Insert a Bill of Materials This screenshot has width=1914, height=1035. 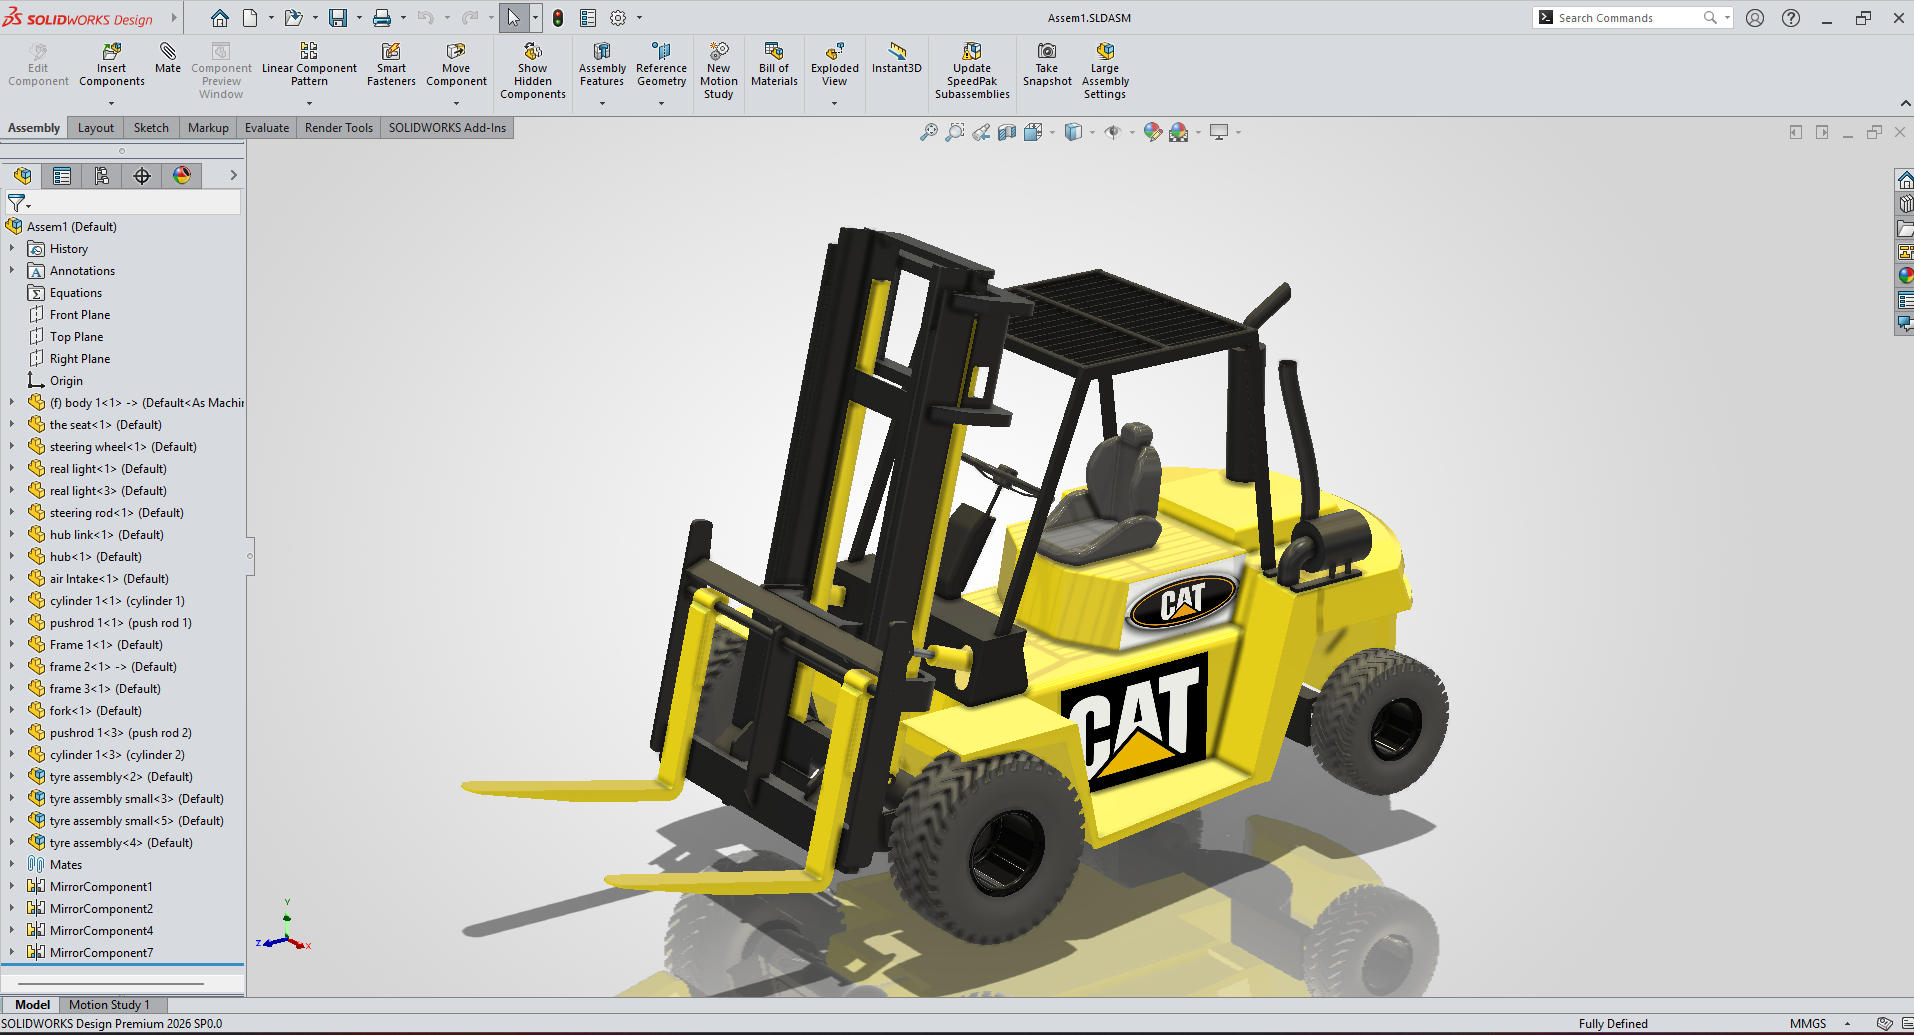tap(774, 65)
